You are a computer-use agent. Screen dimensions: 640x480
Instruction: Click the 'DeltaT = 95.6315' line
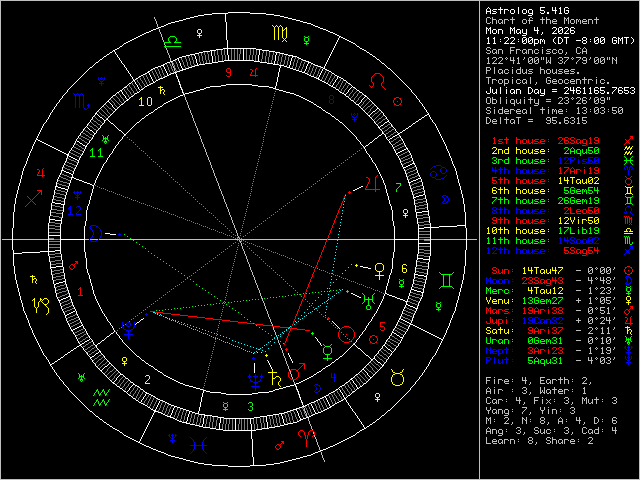click(536, 121)
